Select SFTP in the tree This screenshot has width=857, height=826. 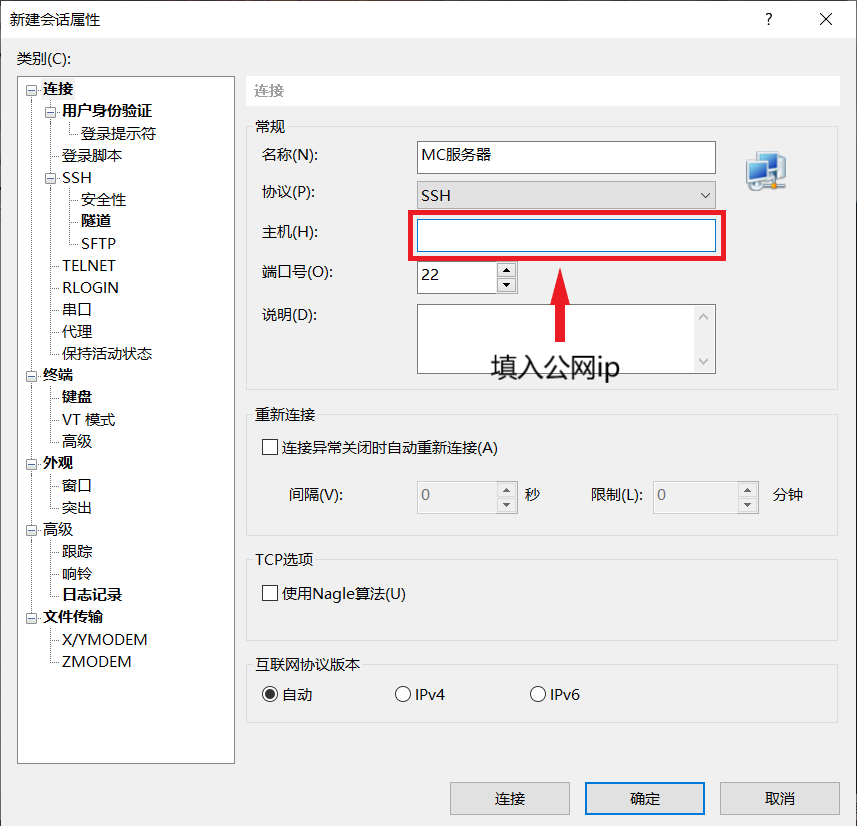(98, 243)
